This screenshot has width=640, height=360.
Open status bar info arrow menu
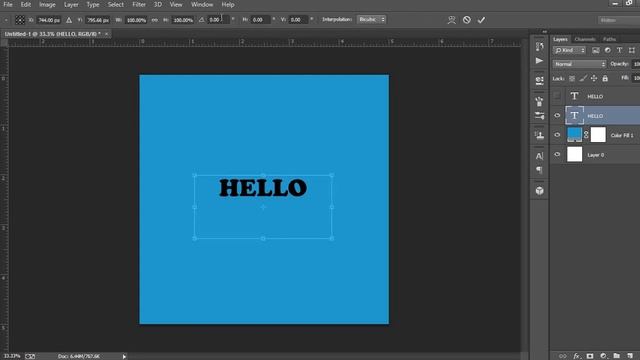click(124, 356)
